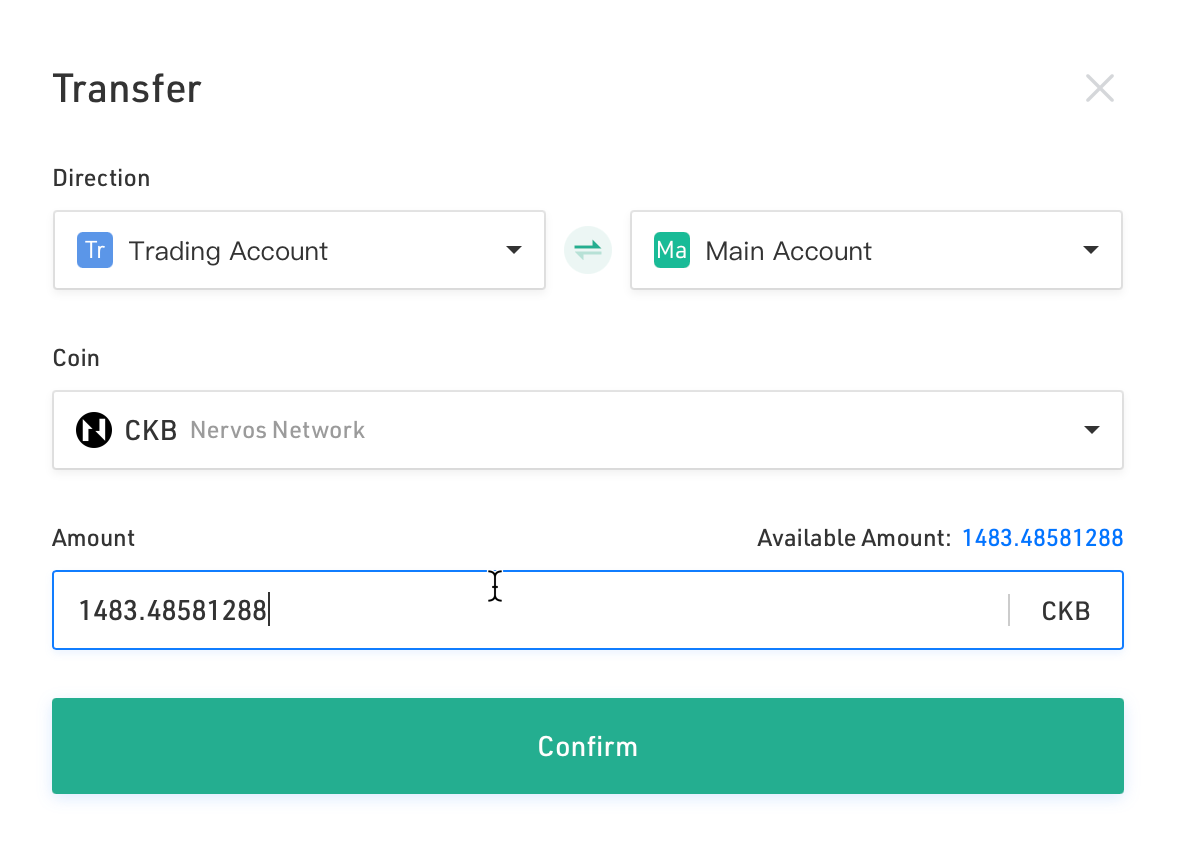This screenshot has width=1184, height=848.
Task: Expand the CKB coin selector
Action: [587, 430]
